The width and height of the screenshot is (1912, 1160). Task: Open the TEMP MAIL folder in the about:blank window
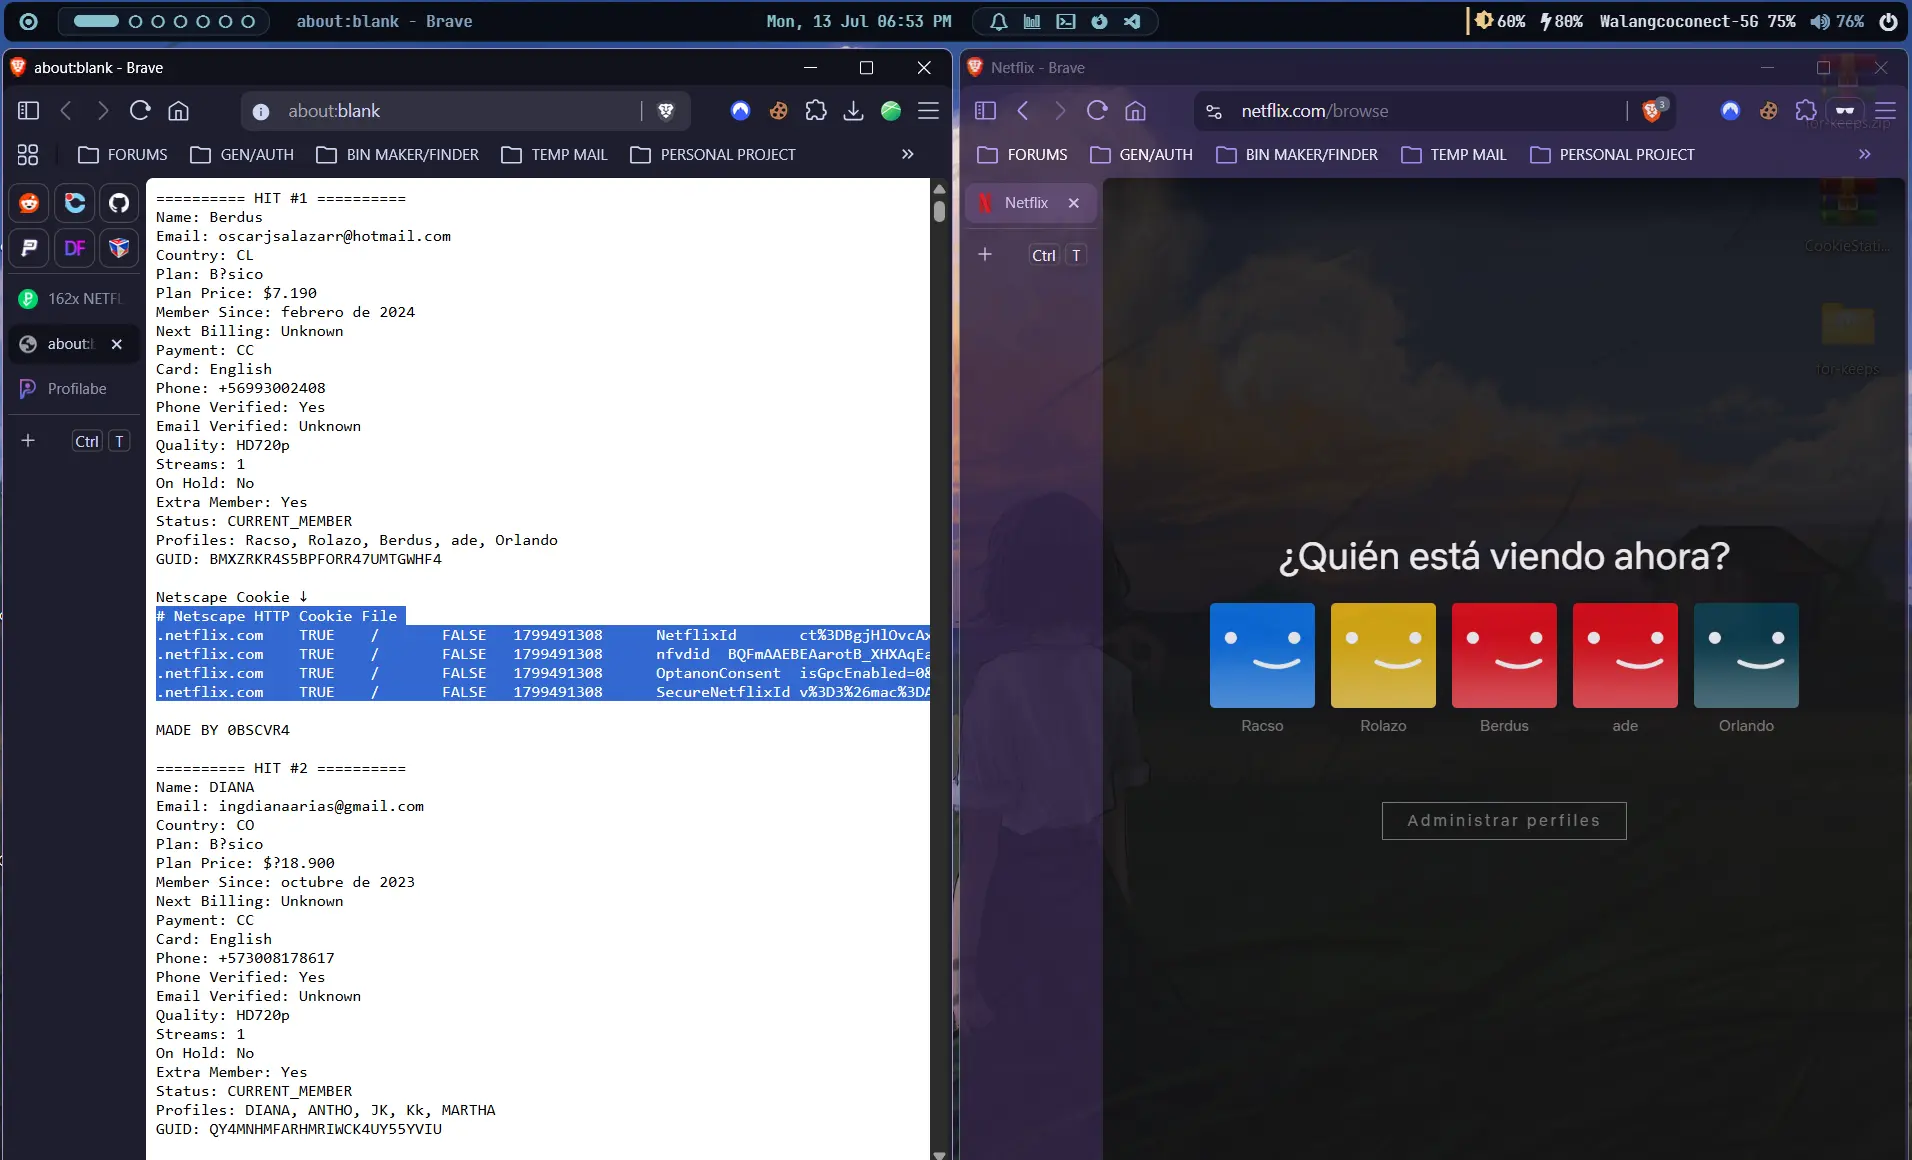click(554, 154)
